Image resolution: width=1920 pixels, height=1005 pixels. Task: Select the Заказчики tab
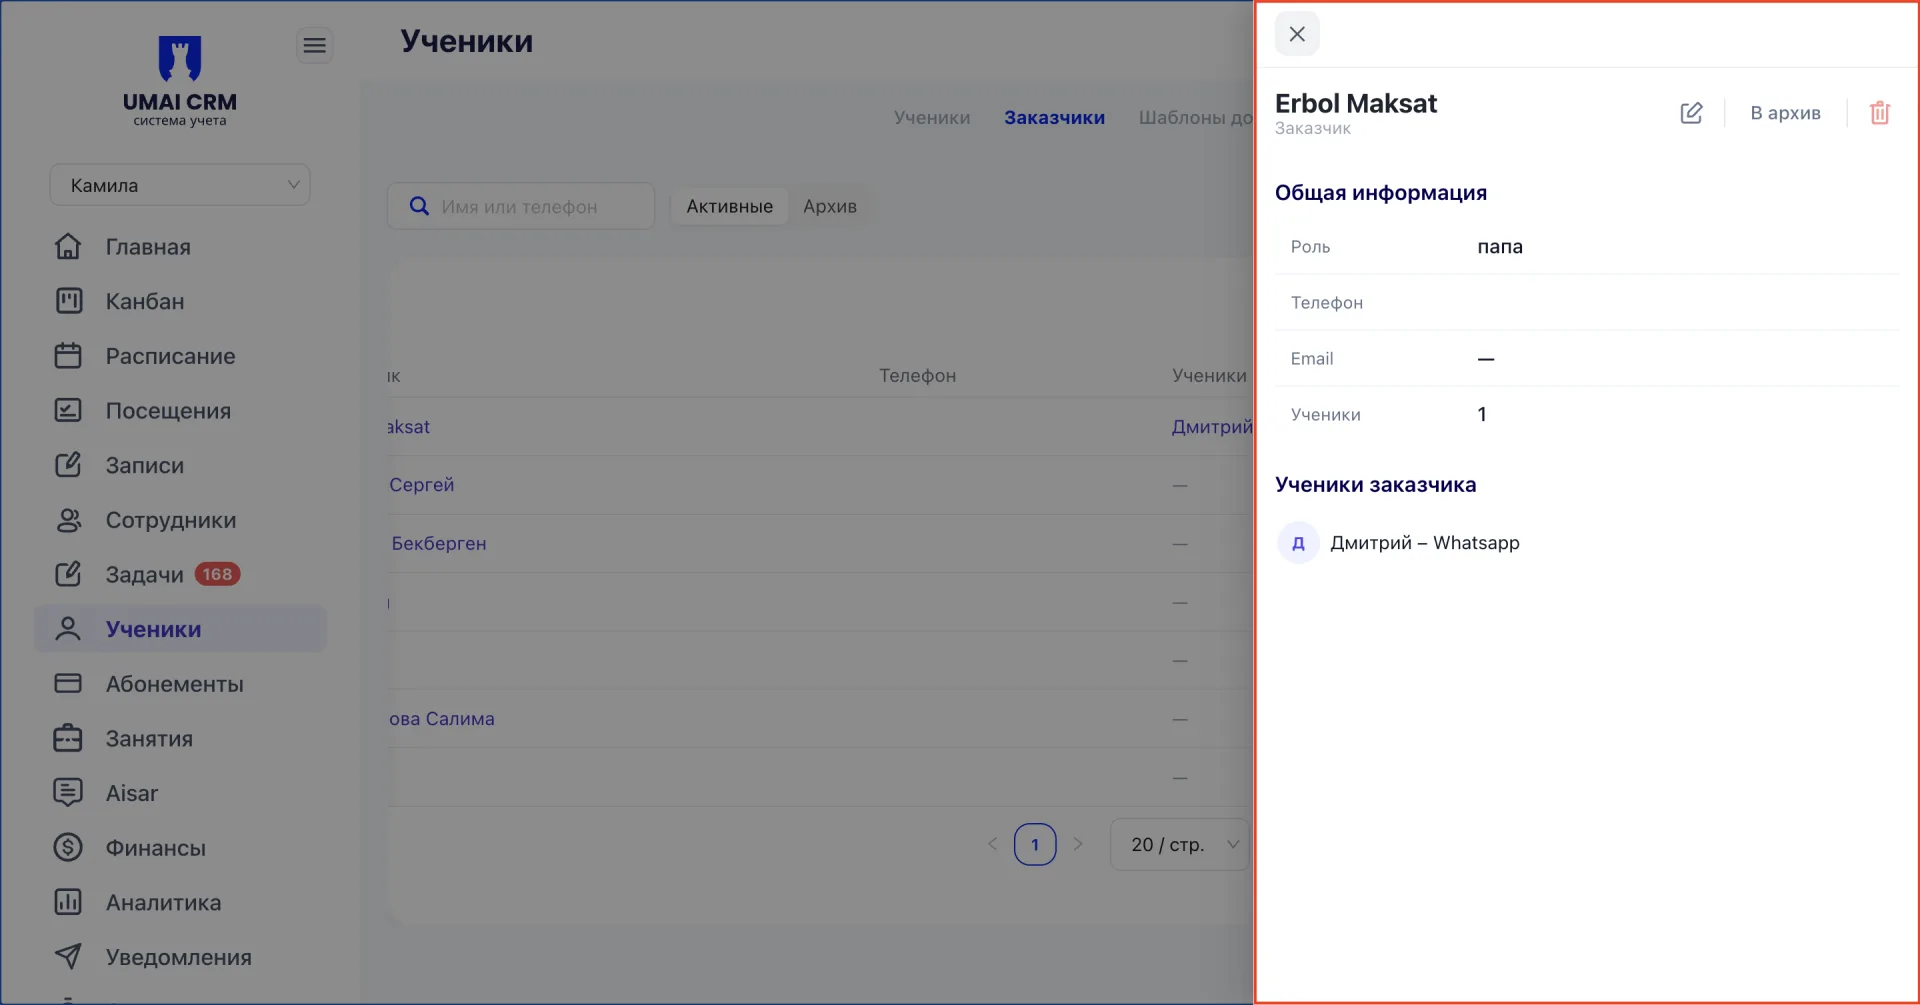(x=1054, y=118)
